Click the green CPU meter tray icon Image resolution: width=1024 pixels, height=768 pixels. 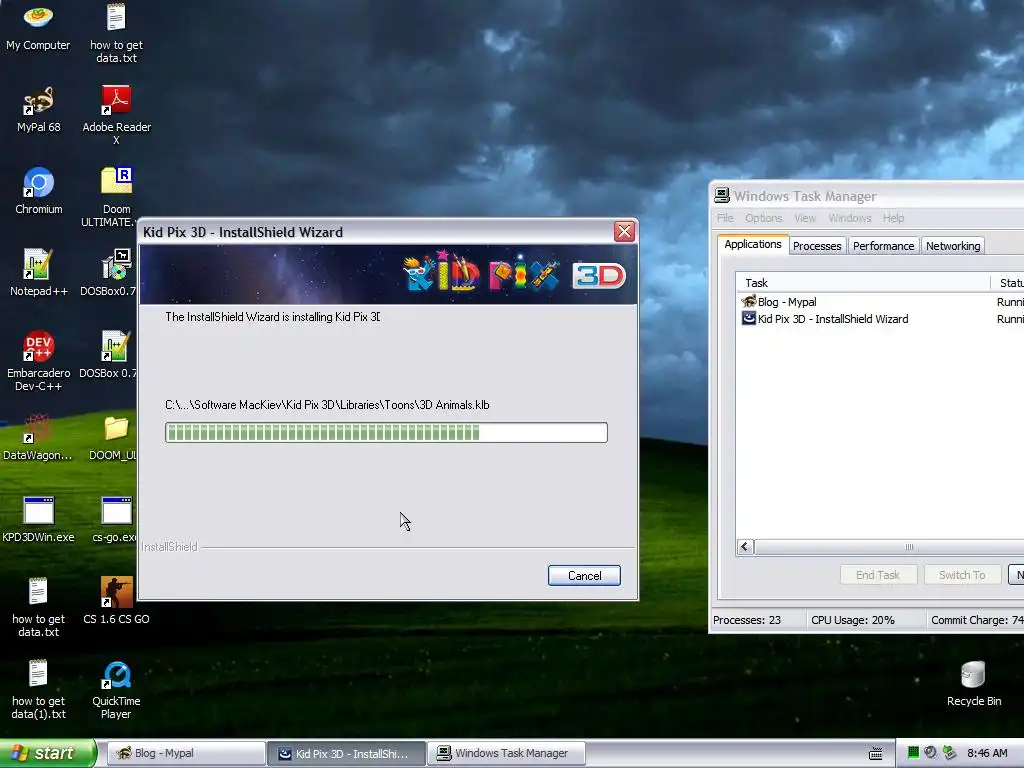(x=913, y=753)
